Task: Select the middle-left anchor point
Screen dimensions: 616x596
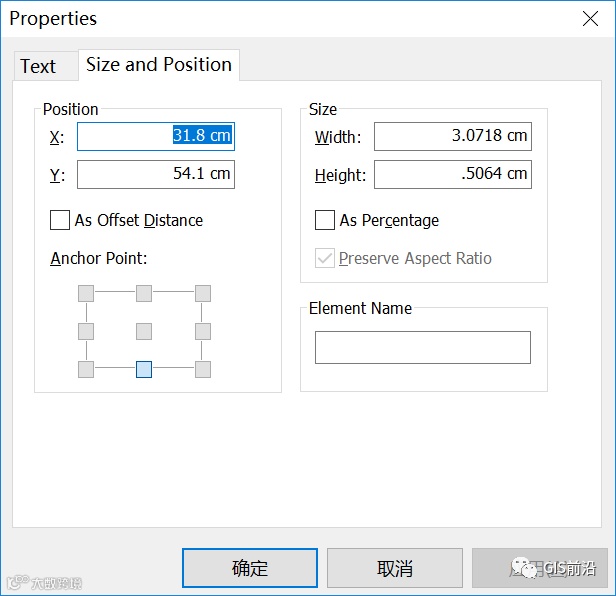Action: click(86, 331)
